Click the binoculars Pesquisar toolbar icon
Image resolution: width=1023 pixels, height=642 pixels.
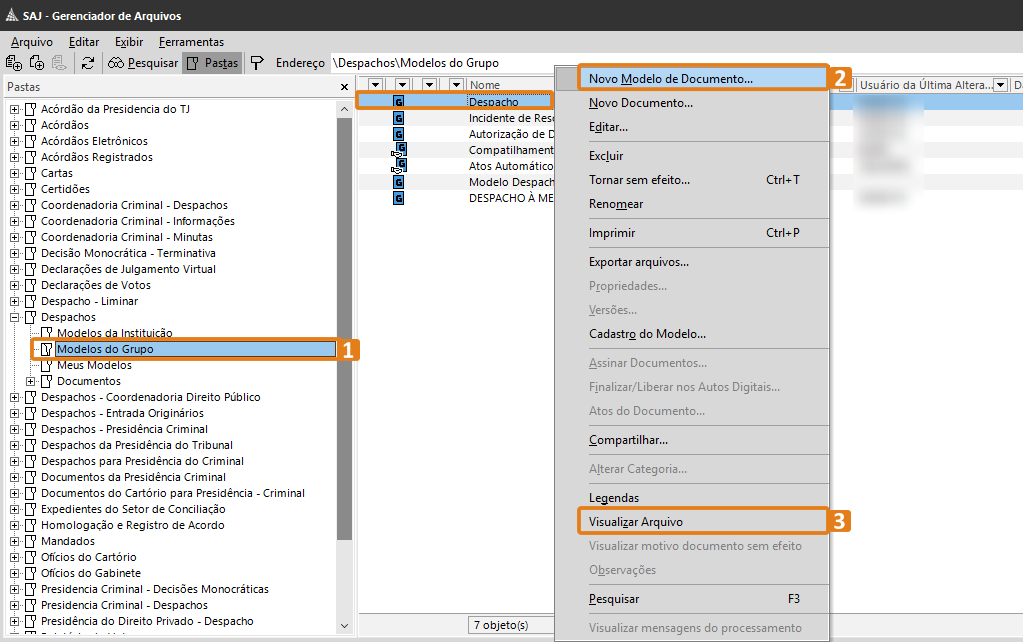tap(117, 63)
